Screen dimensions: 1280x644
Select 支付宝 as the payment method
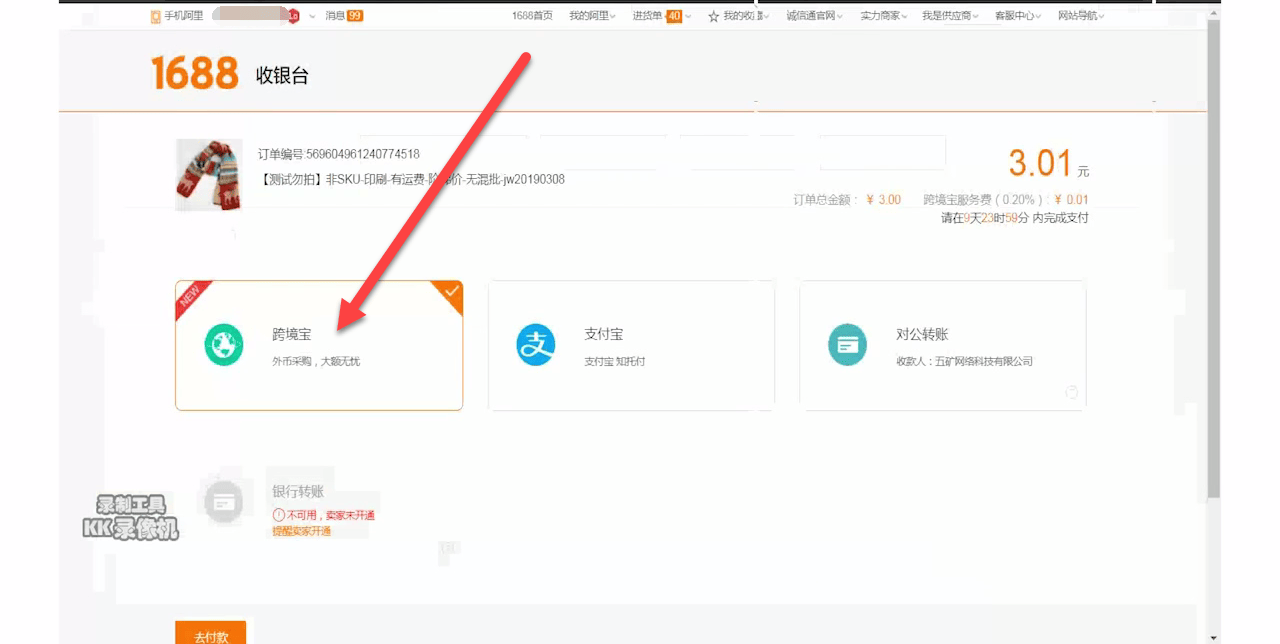point(630,345)
